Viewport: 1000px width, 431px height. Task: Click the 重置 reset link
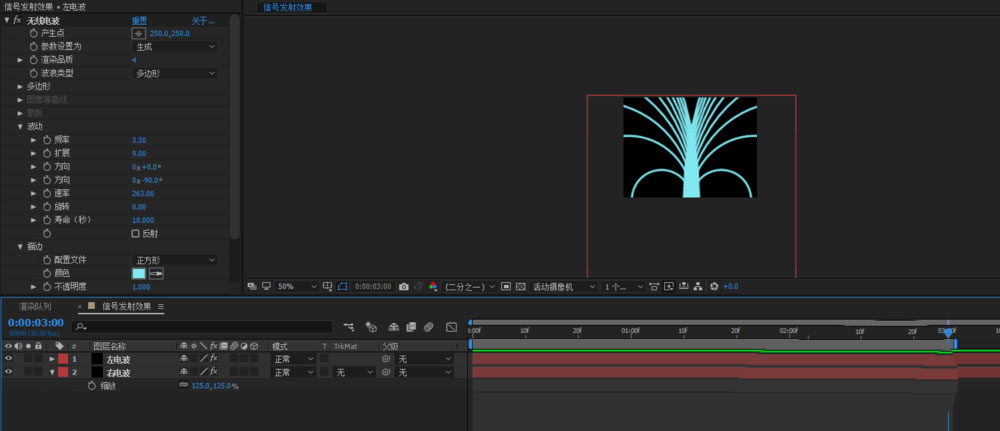click(139, 20)
